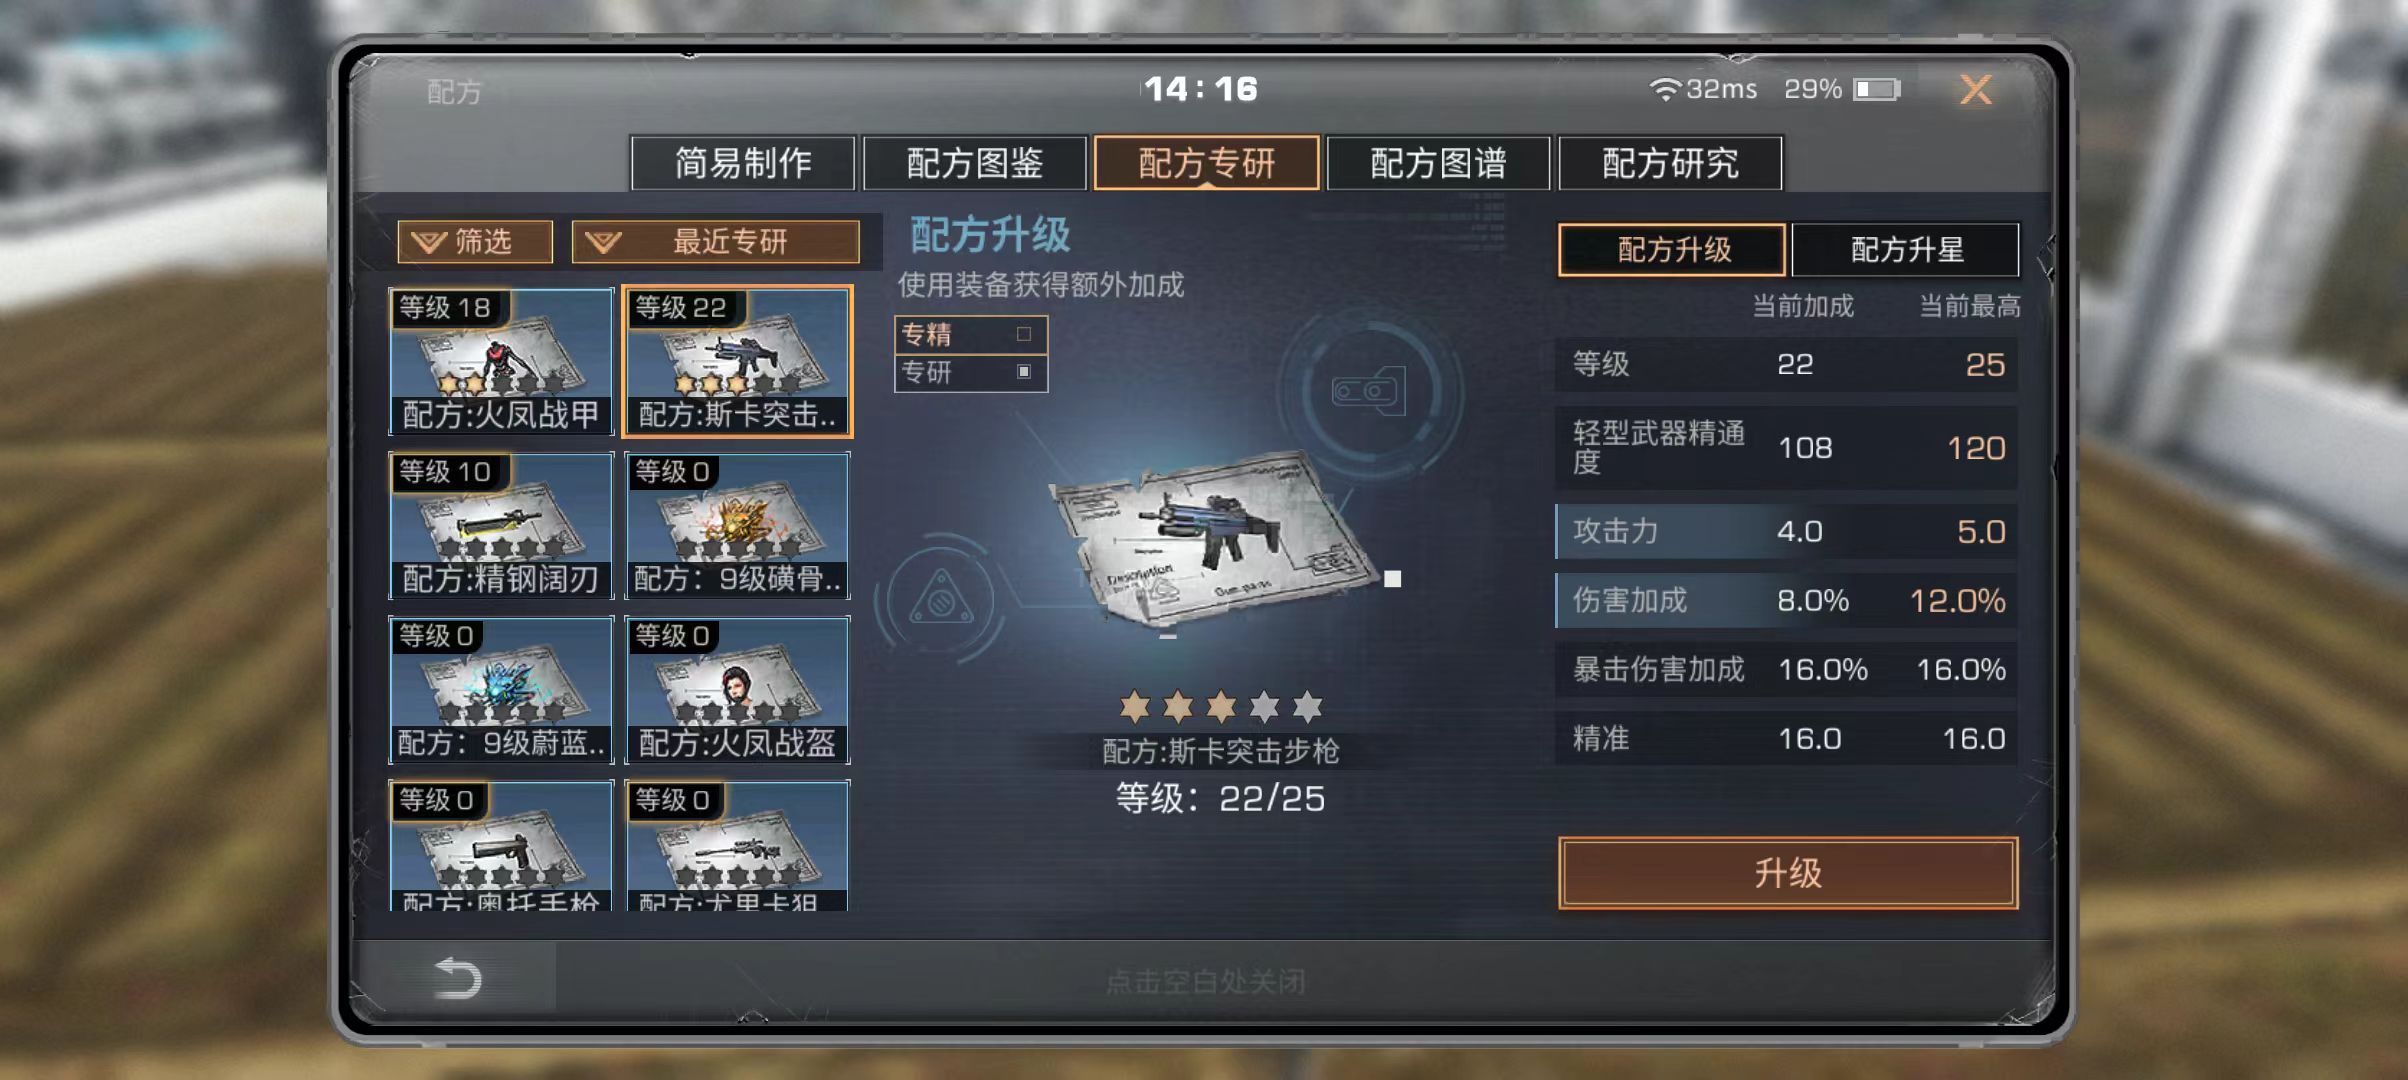This screenshot has width=2408, height=1080.
Task: Click the circular ticket slot icon
Action: pyautogui.click(x=1369, y=391)
